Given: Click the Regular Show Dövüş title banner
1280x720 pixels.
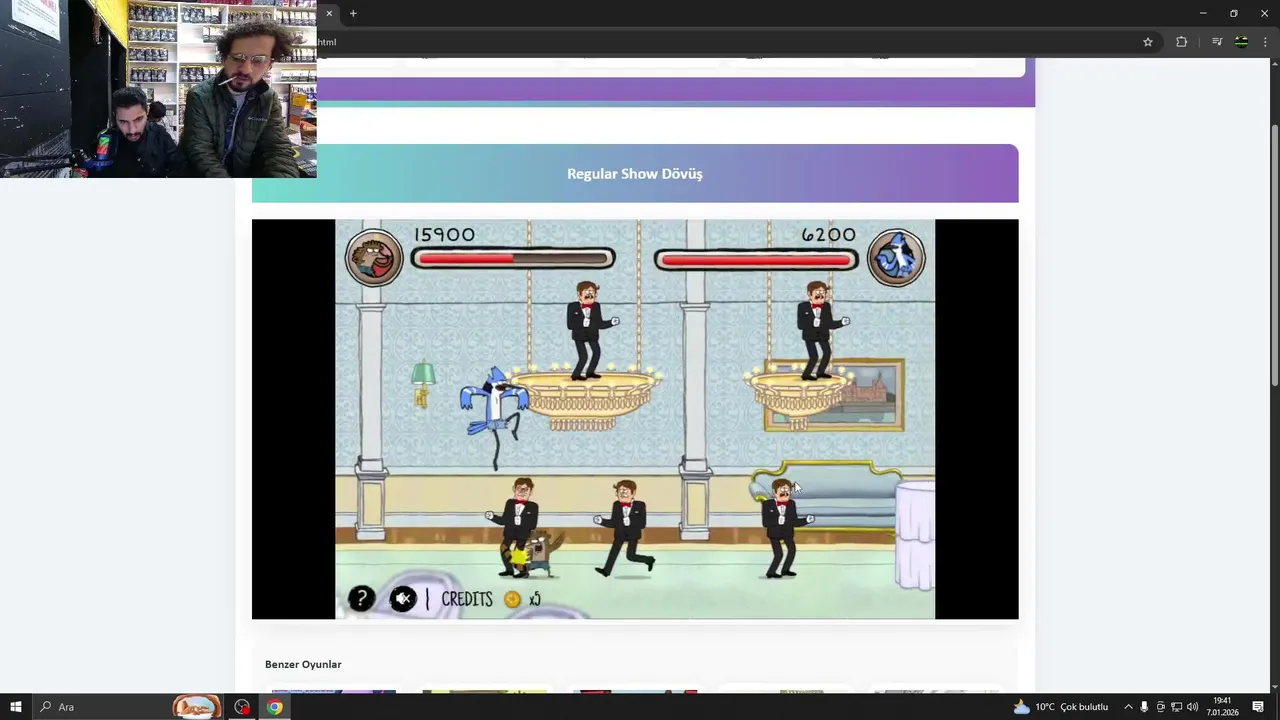Looking at the screenshot, I should (635, 173).
